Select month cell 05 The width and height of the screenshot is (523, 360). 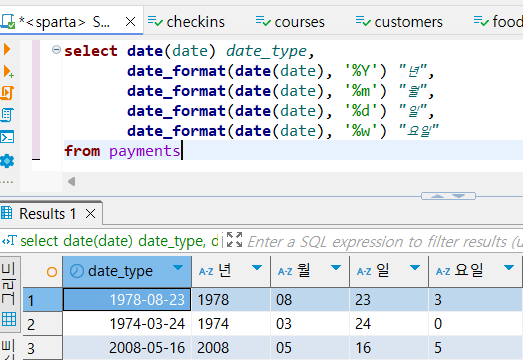pyautogui.click(x=310, y=348)
